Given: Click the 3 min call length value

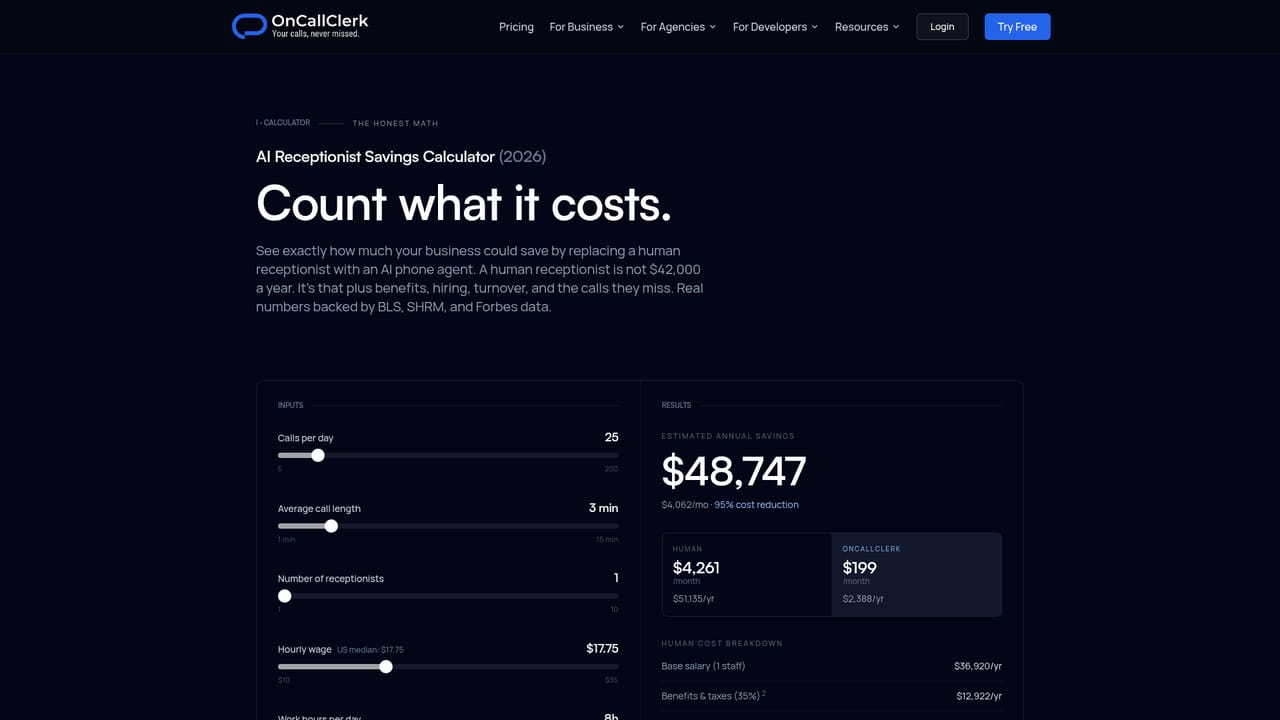Looking at the screenshot, I should (x=603, y=508).
